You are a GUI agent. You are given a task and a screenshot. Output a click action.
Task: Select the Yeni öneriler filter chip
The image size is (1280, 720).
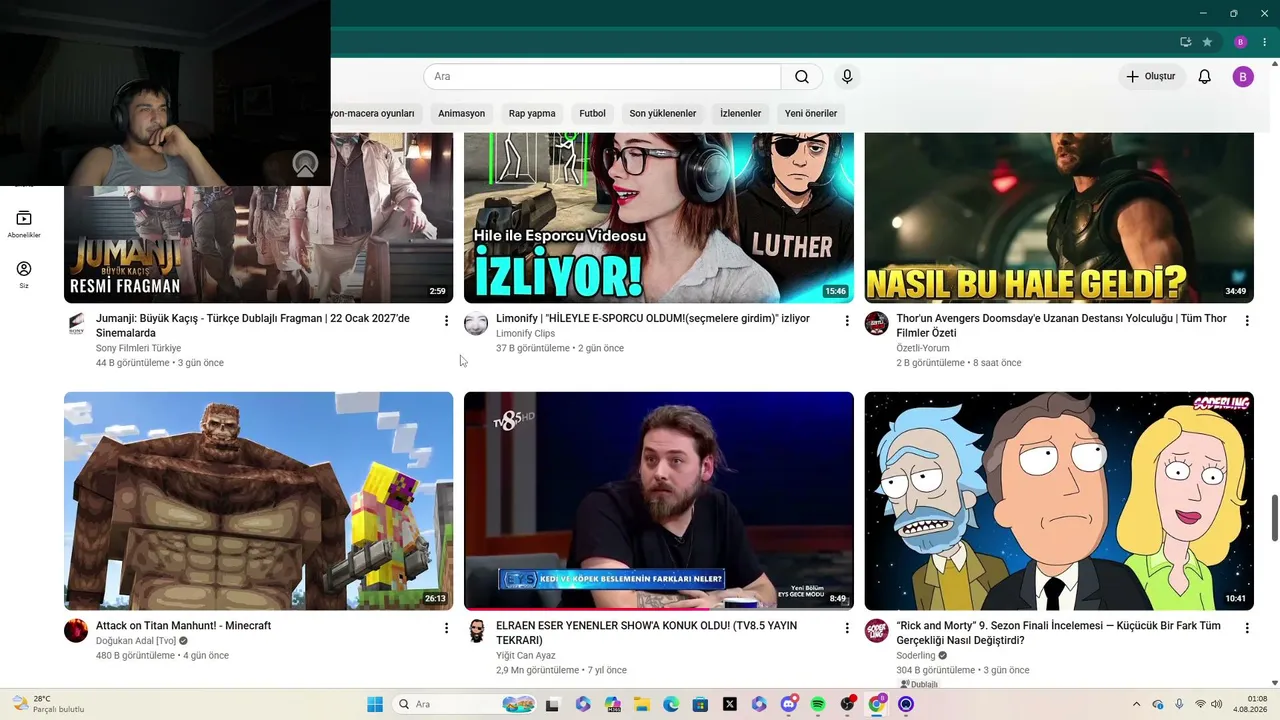[811, 113]
